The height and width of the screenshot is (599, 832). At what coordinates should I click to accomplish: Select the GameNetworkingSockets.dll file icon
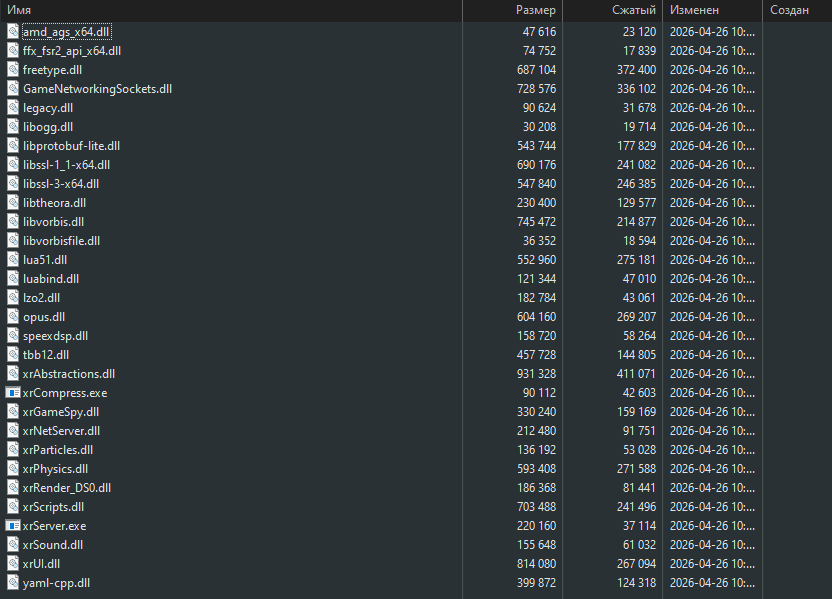pos(13,89)
